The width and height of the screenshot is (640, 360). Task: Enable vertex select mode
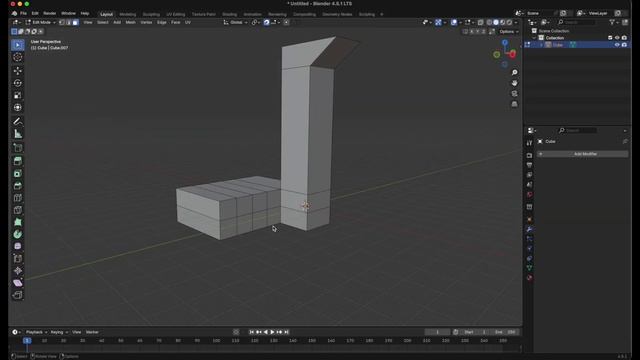click(x=61, y=22)
